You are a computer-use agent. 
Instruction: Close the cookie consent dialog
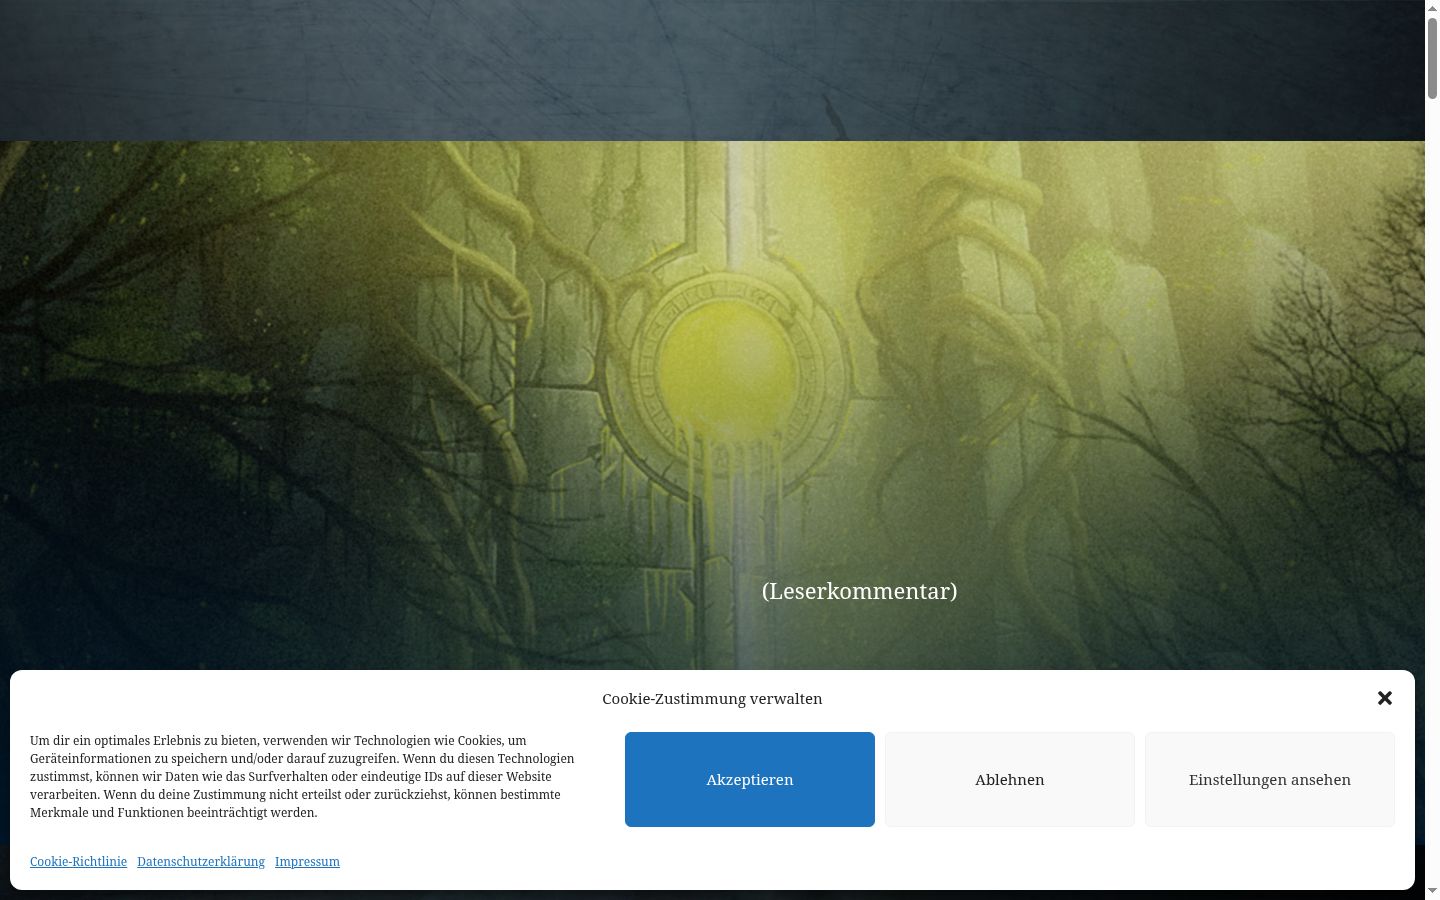1384,698
